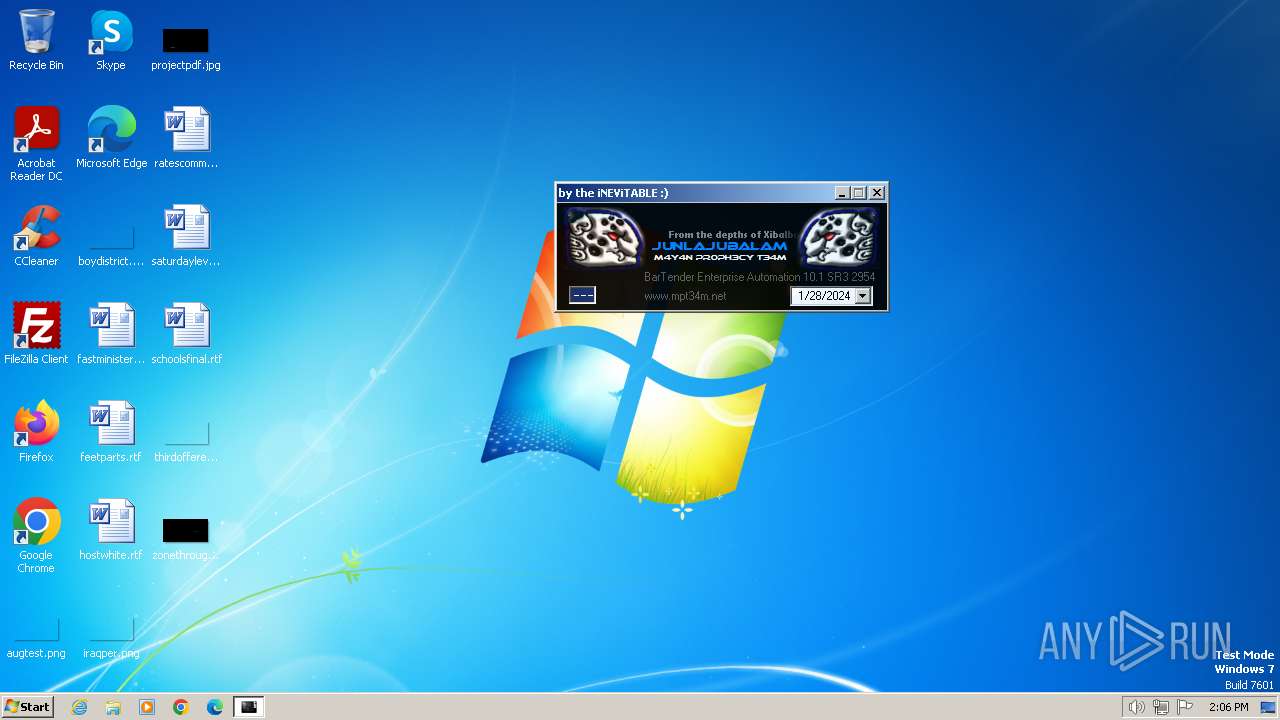Select the zonethroug desktop file
The height and width of the screenshot is (720, 1280).
(x=186, y=538)
